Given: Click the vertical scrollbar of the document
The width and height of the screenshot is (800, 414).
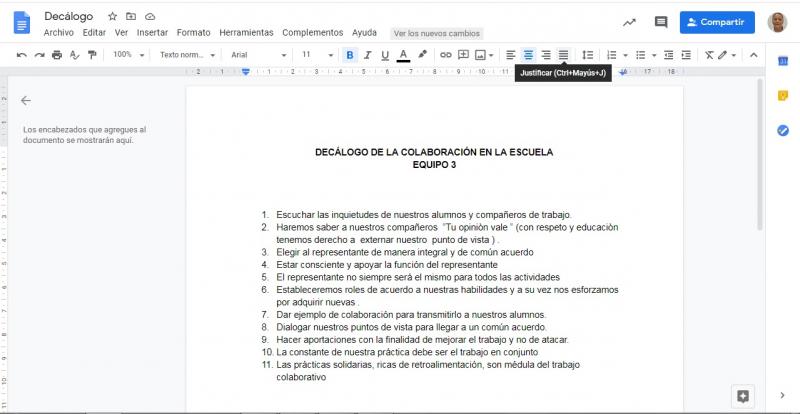Looking at the screenshot, I should click(x=760, y=154).
